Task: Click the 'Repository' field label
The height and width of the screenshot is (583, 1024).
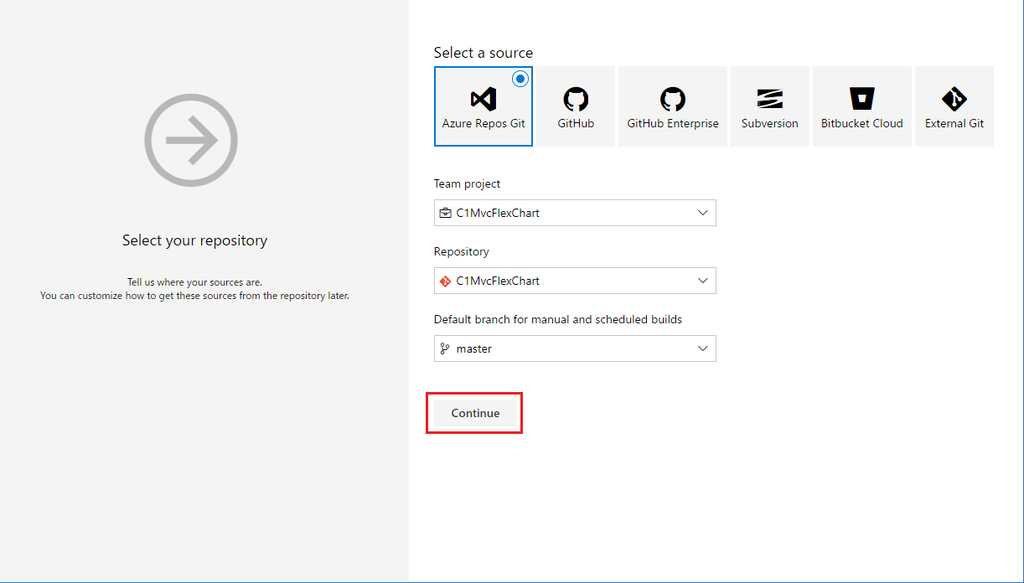Action: (x=461, y=252)
